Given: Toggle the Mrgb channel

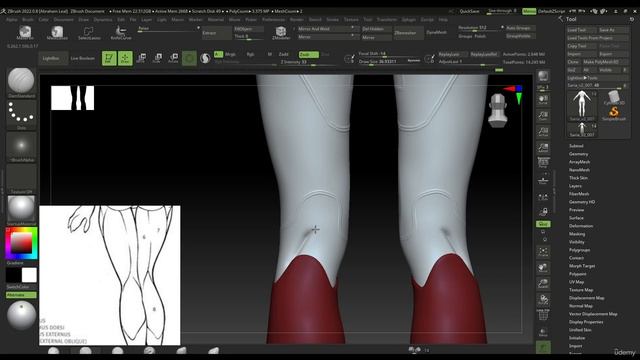Looking at the screenshot, I should (x=230, y=54).
